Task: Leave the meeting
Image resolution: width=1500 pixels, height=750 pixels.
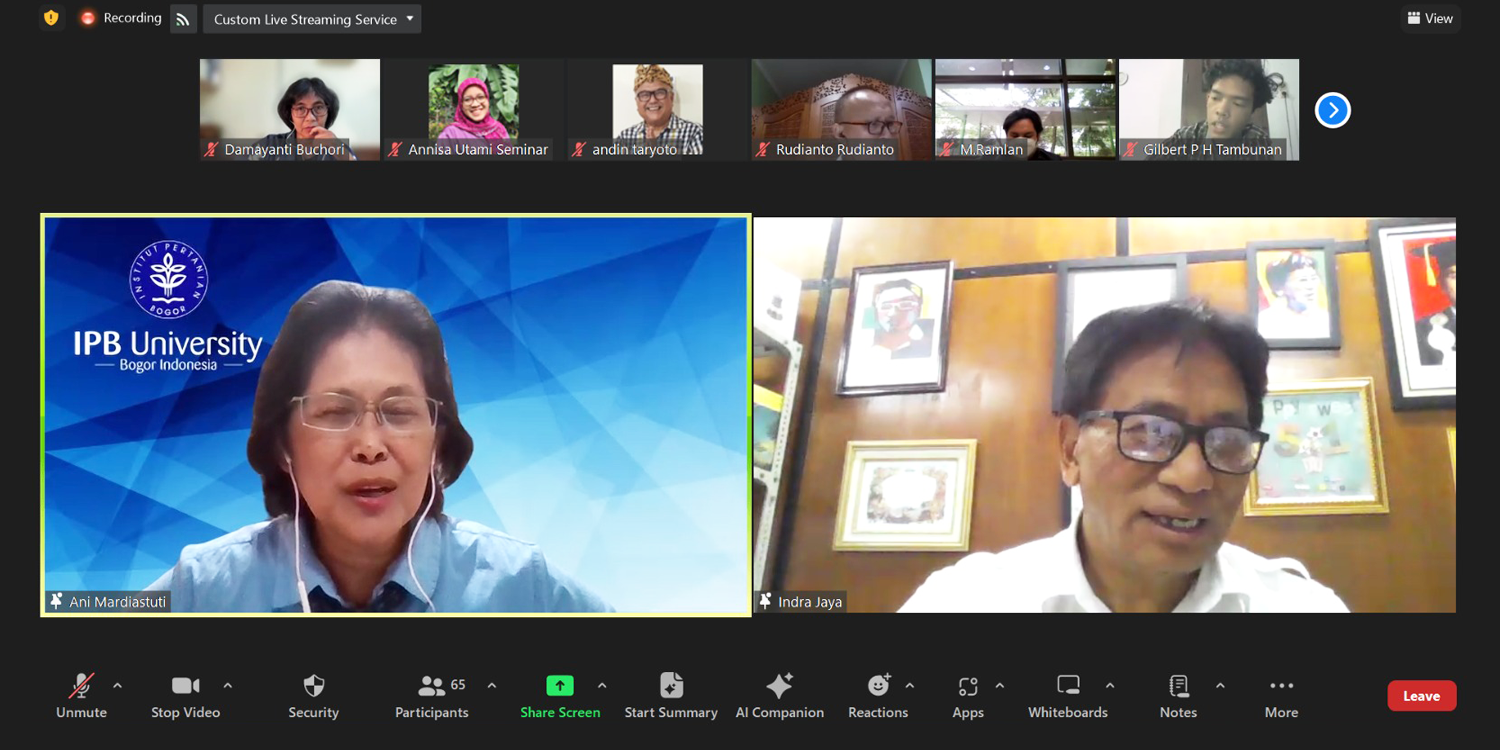Action: coord(1421,696)
